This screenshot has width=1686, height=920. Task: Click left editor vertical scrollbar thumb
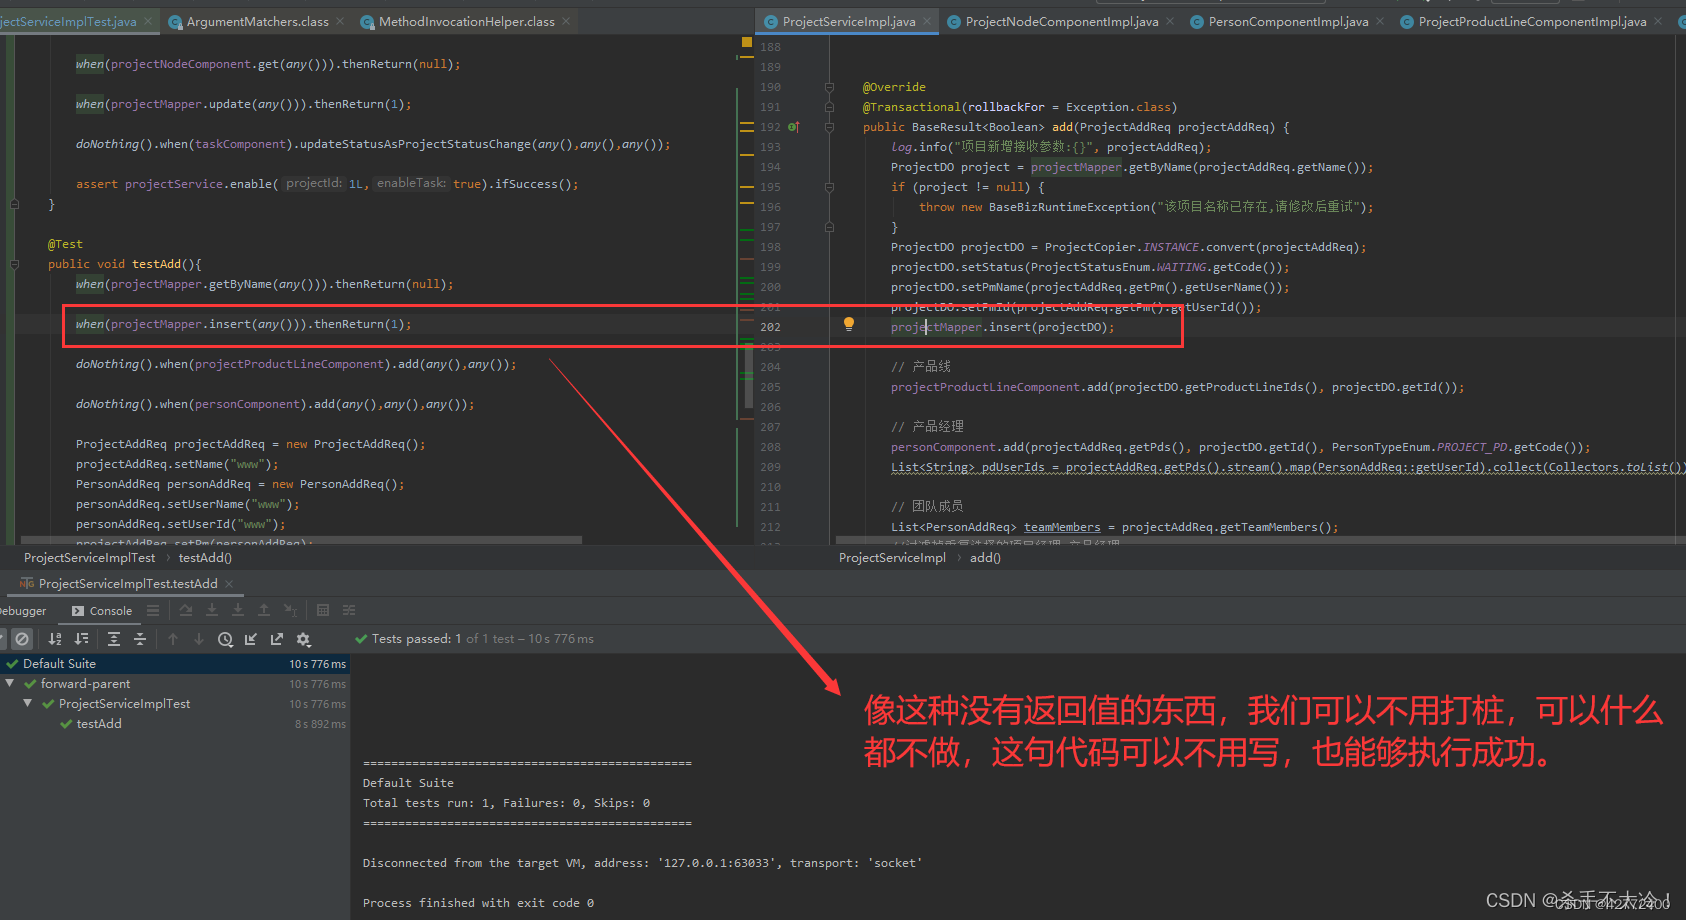pyautogui.click(x=749, y=376)
